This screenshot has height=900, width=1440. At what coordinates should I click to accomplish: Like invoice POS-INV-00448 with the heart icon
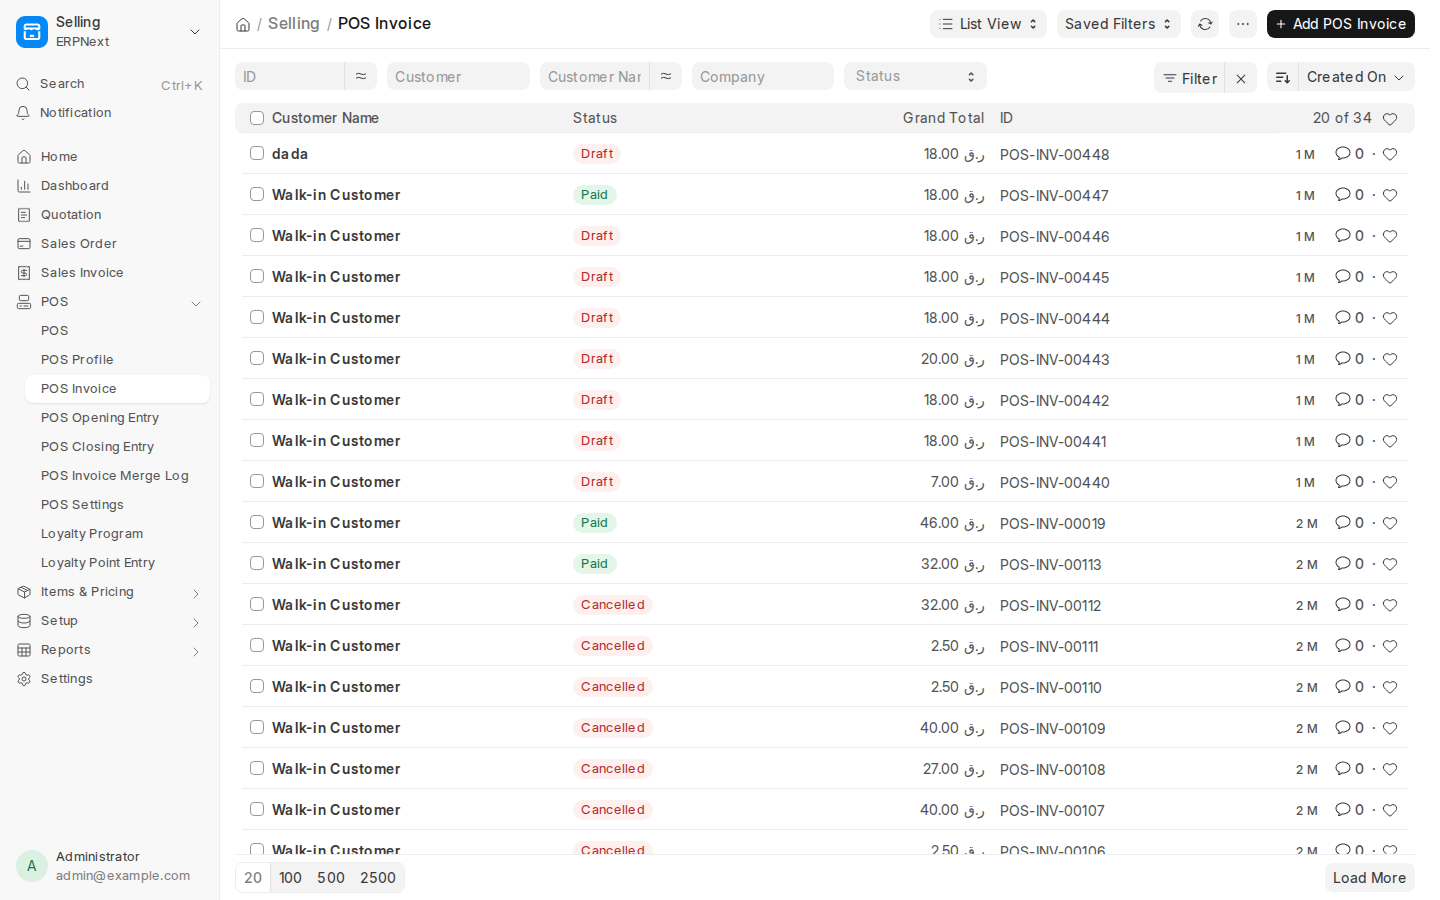click(1390, 154)
